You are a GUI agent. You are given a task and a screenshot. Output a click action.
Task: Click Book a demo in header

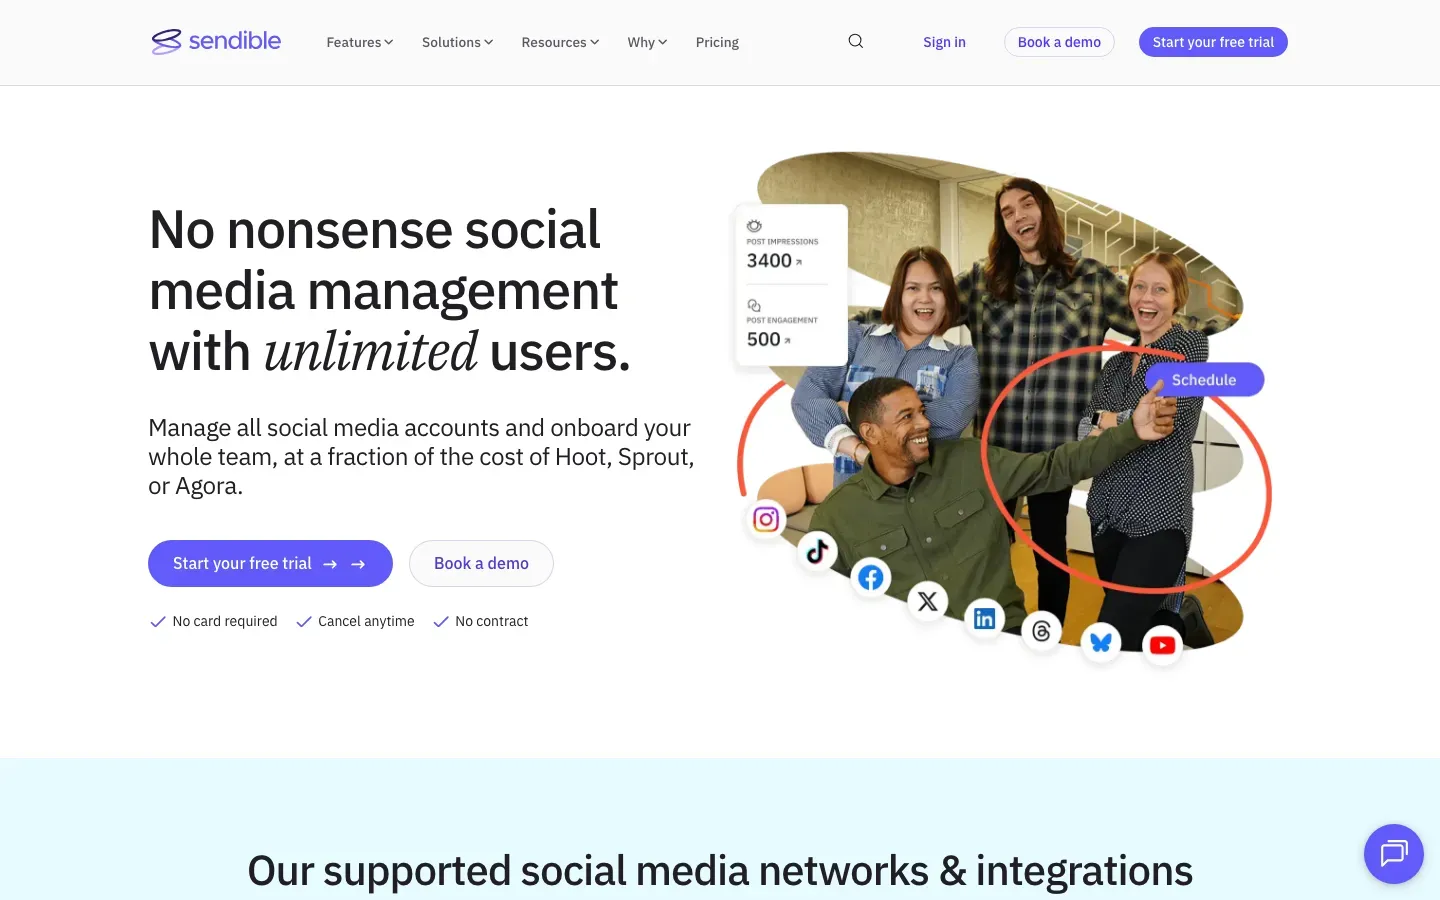click(x=1059, y=42)
